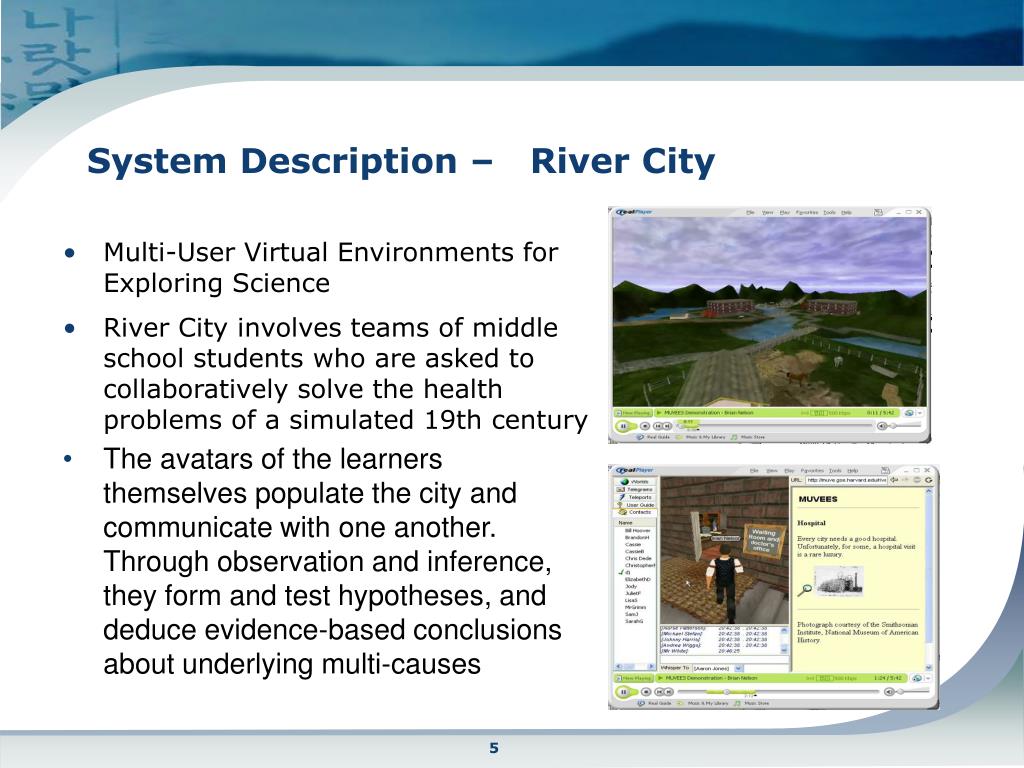Click theater mode icon in the landscape player title bar
The width and height of the screenshot is (1024, 768).
point(878,212)
